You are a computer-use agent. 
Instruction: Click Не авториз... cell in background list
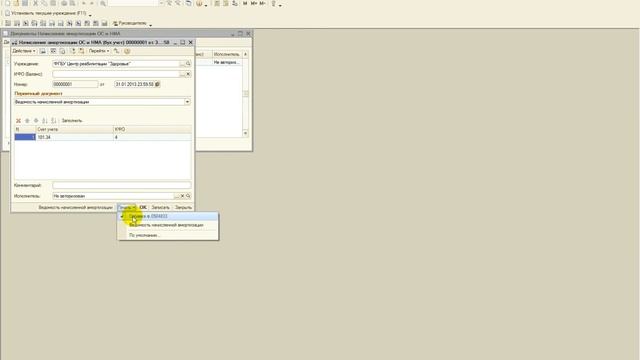coord(227,62)
